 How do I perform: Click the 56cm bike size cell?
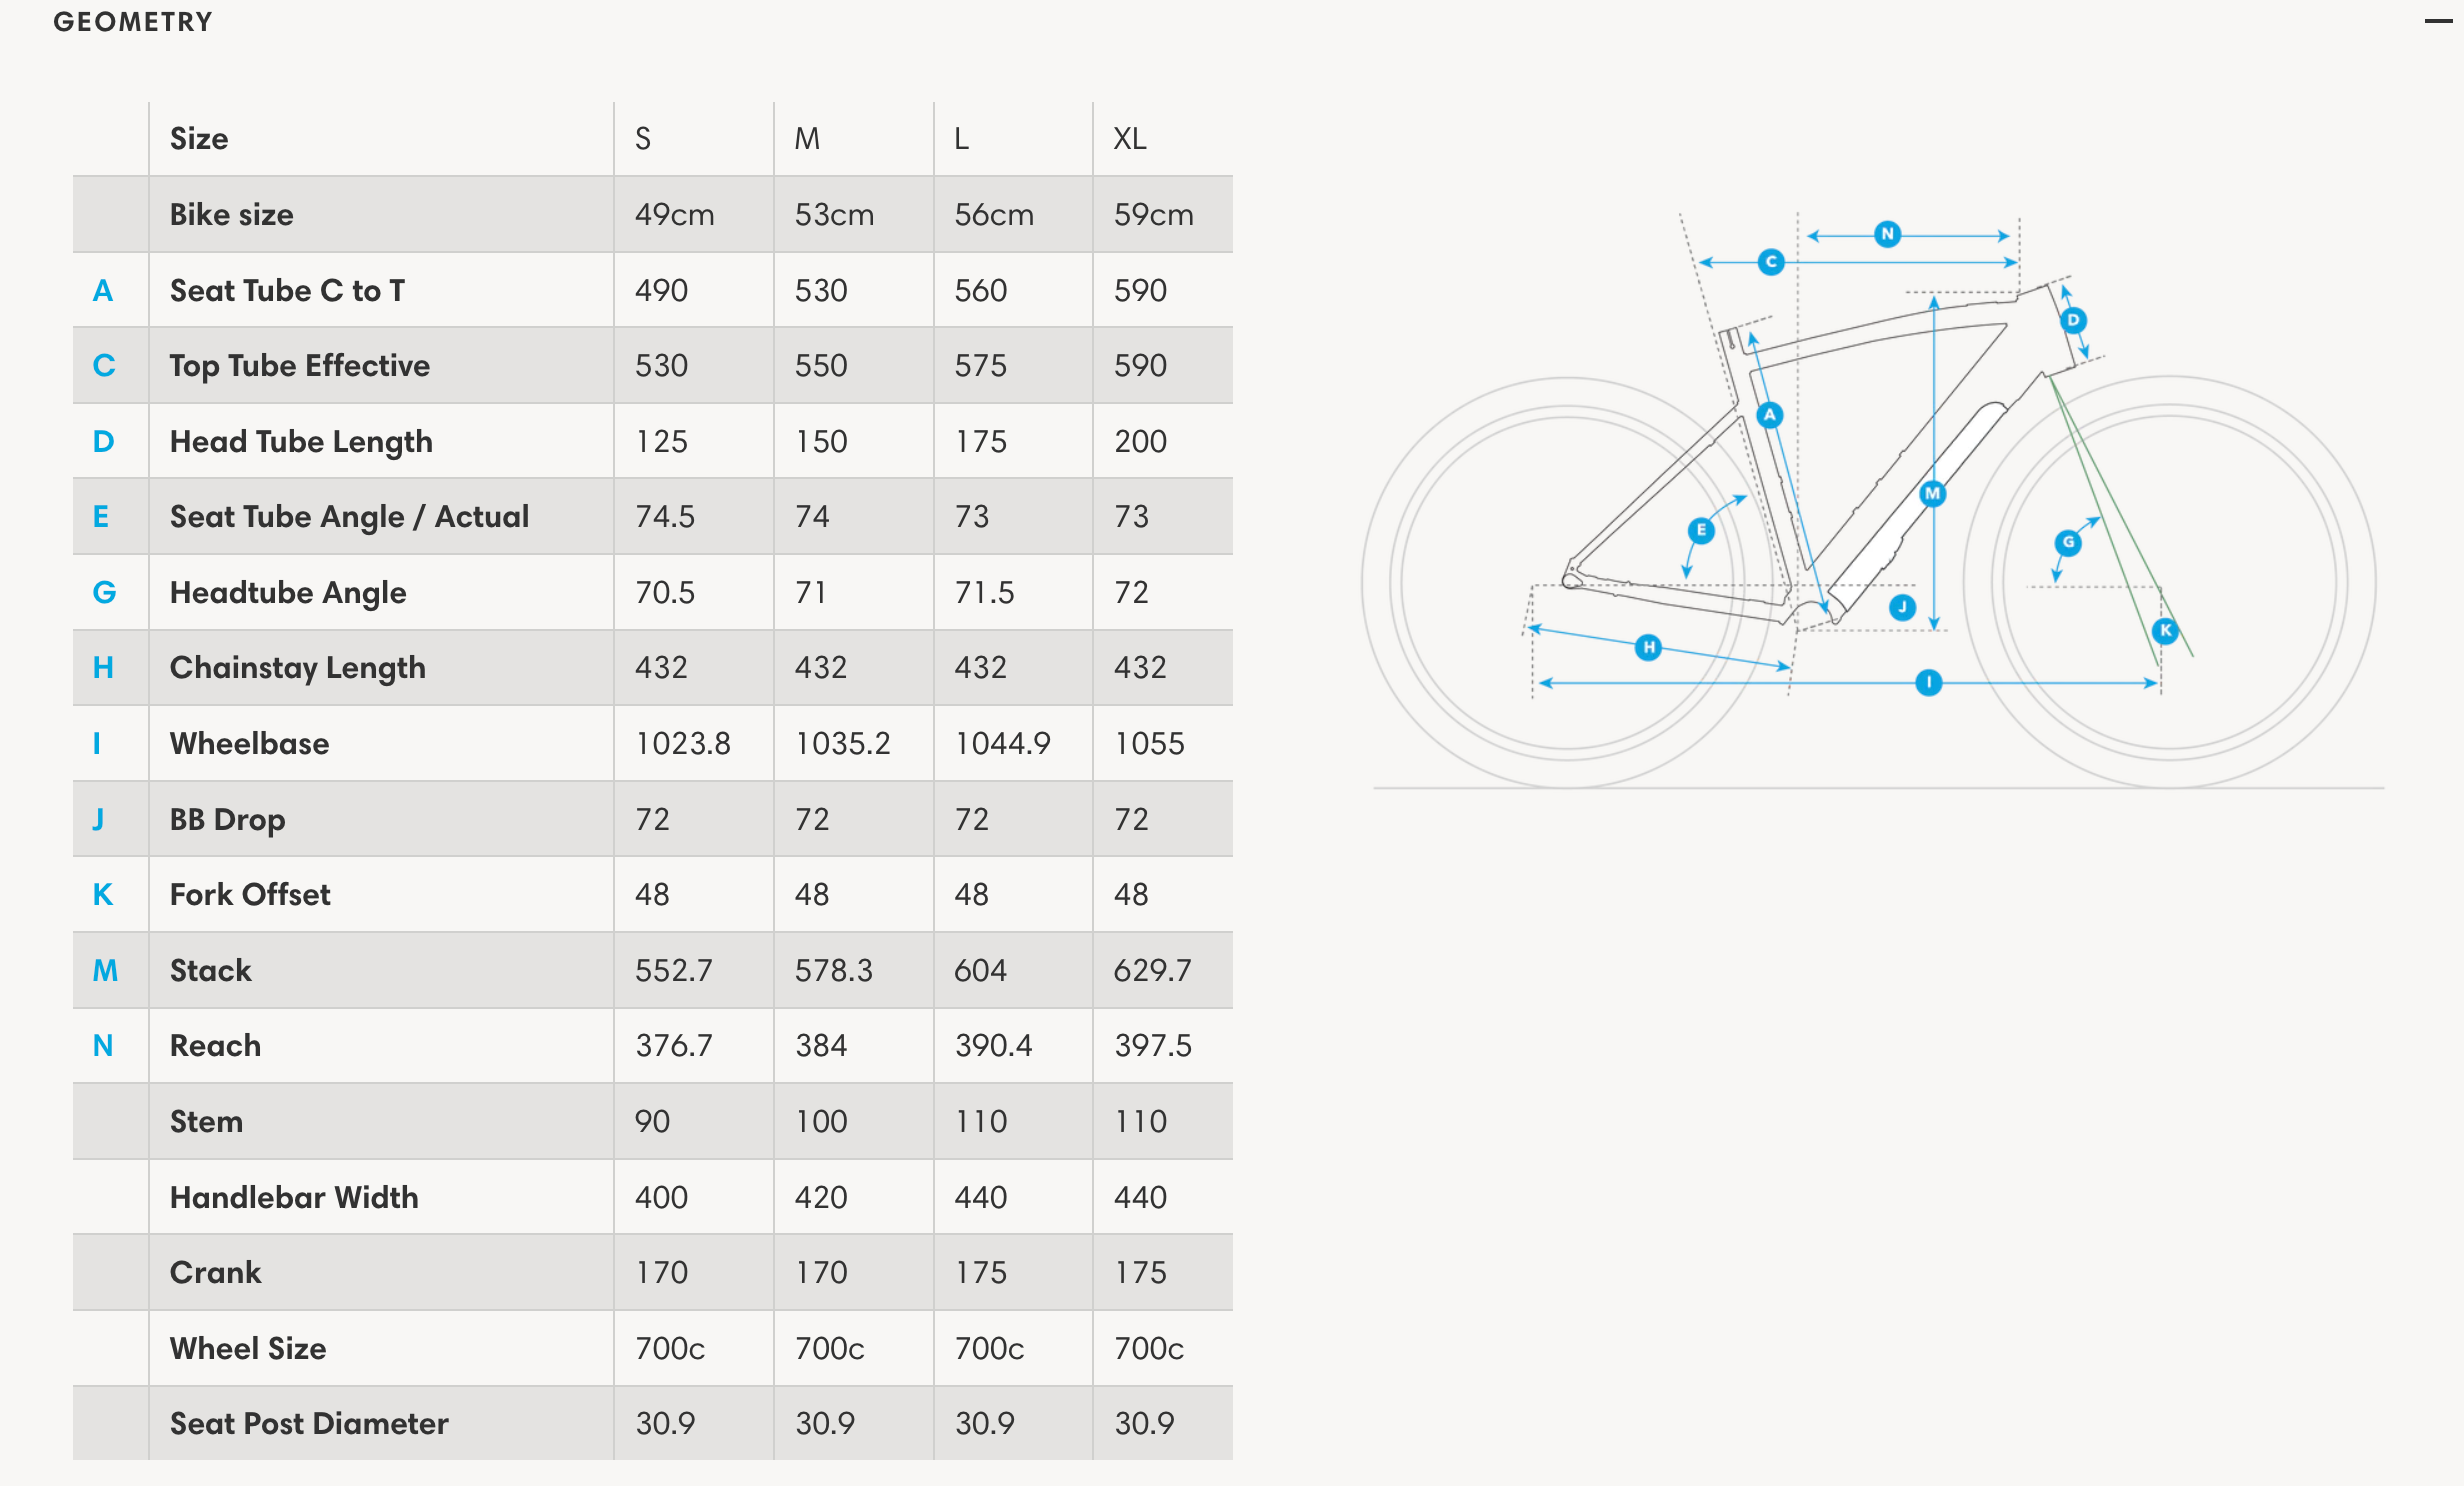click(x=994, y=215)
